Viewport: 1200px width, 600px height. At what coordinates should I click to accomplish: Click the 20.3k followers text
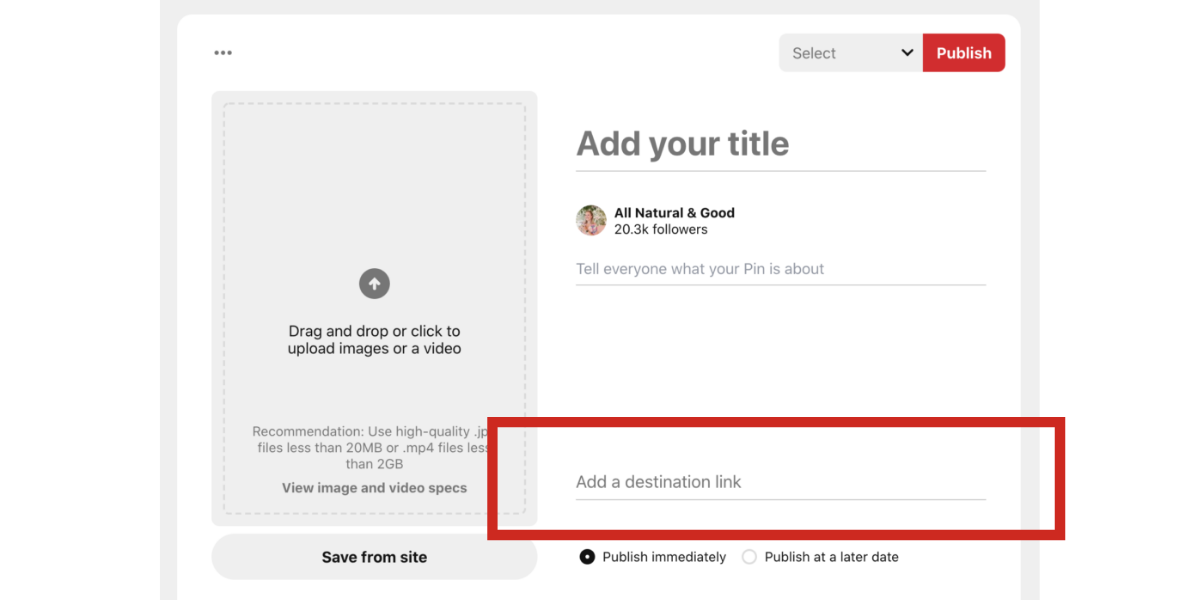(x=660, y=230)
